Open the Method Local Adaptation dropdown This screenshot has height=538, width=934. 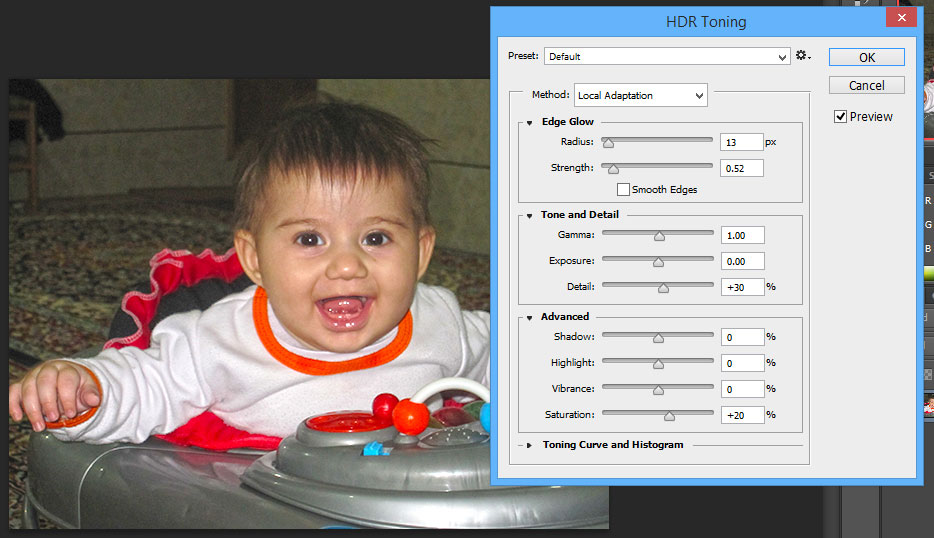(x=640, y=96)
